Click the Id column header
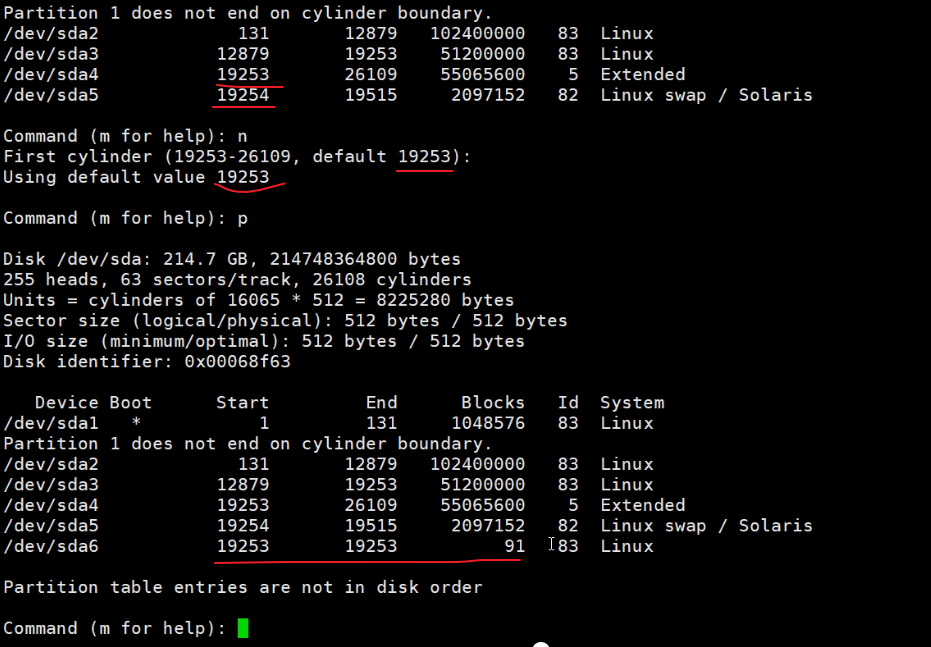Viewport: 931px width, 647px height. 568,402
